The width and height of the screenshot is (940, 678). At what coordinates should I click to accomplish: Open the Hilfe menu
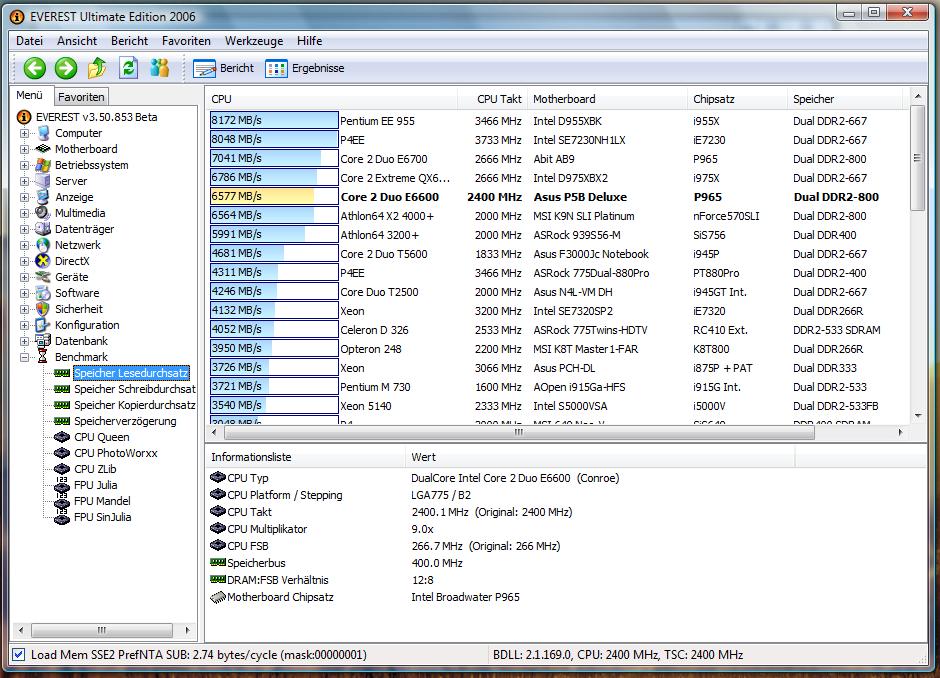click(309, 41)
